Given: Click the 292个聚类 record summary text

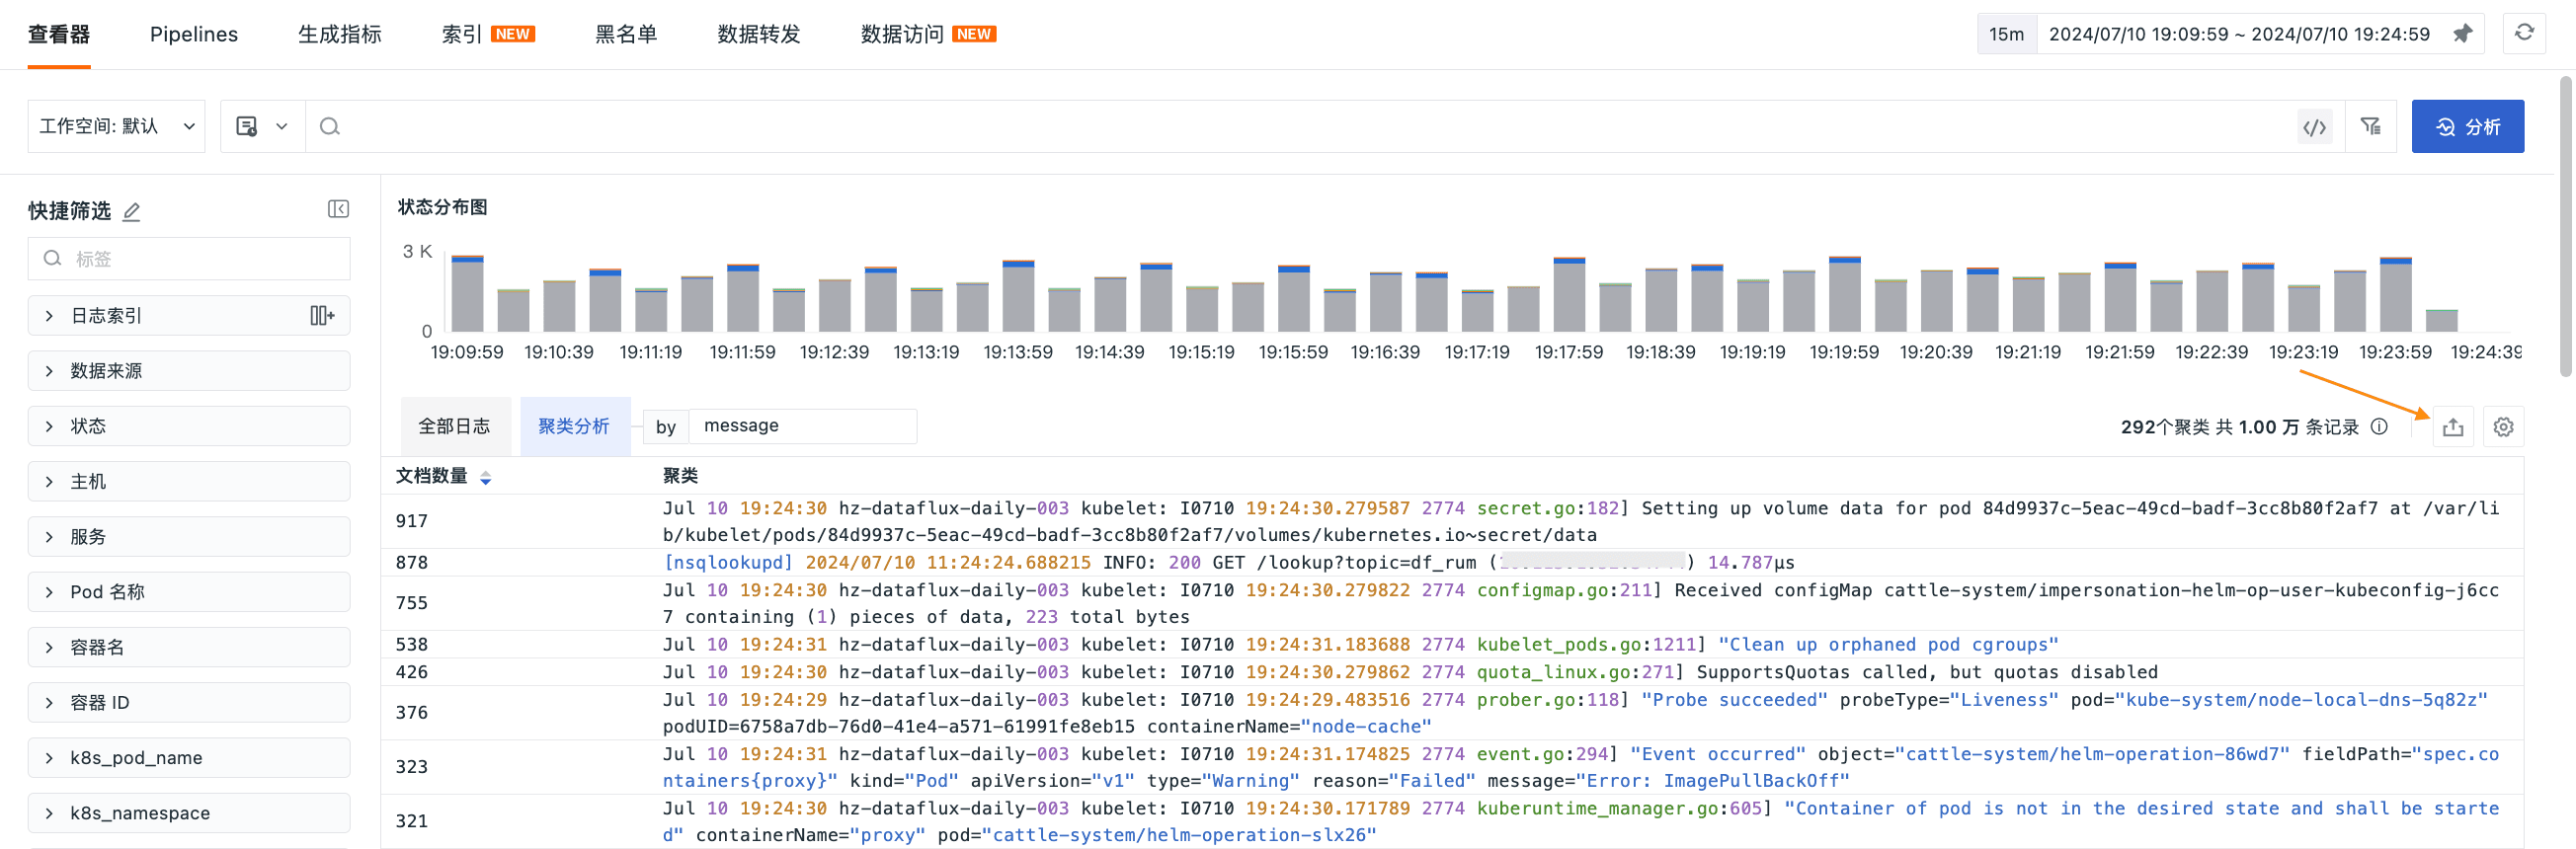Looking at the screenshot, I should pyautogui.click(x=2239, y=427).
